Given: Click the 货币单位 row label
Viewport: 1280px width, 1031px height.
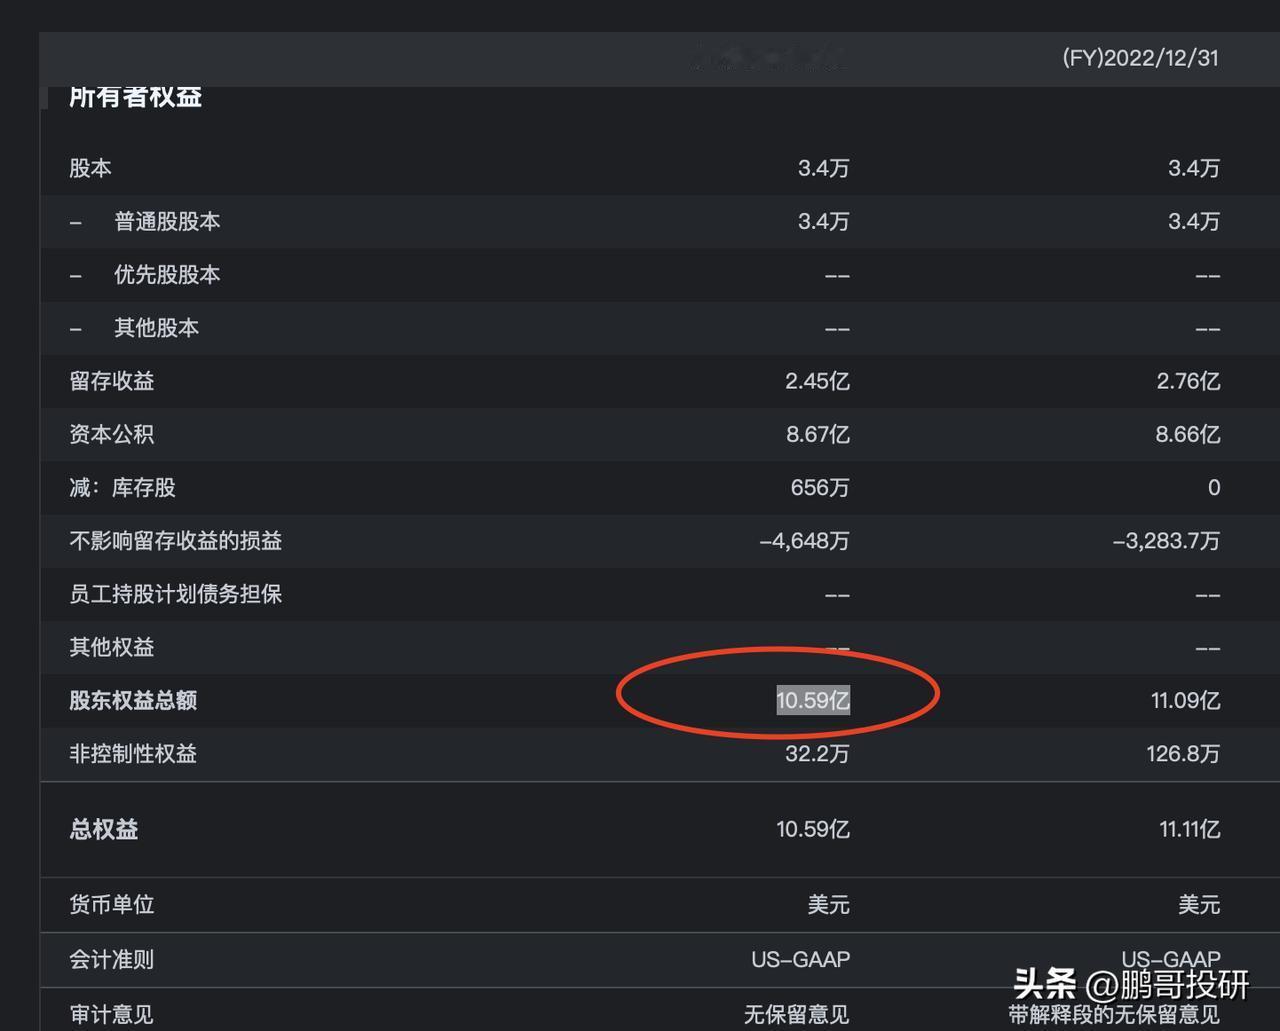Looking at the screenshot, I should click(112, 905).
